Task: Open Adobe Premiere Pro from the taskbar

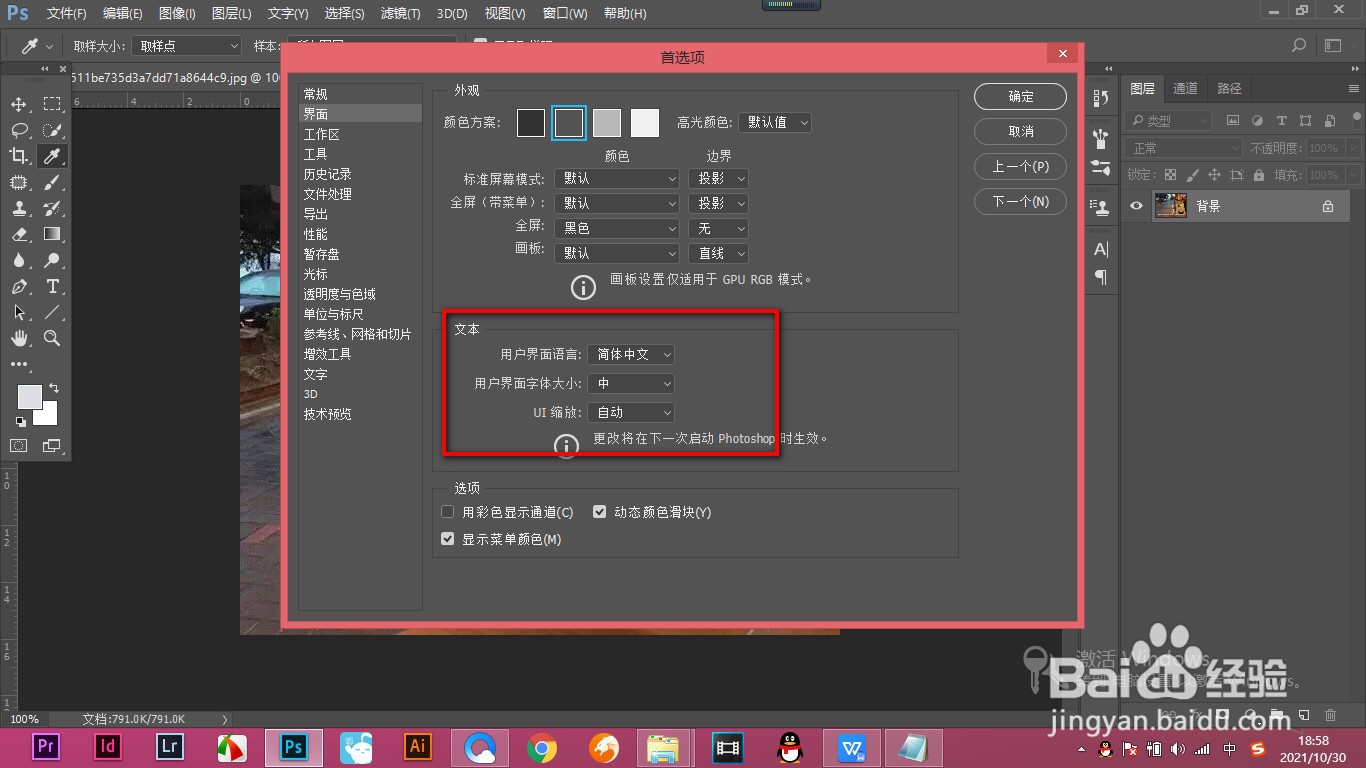Action: [44, 746]
